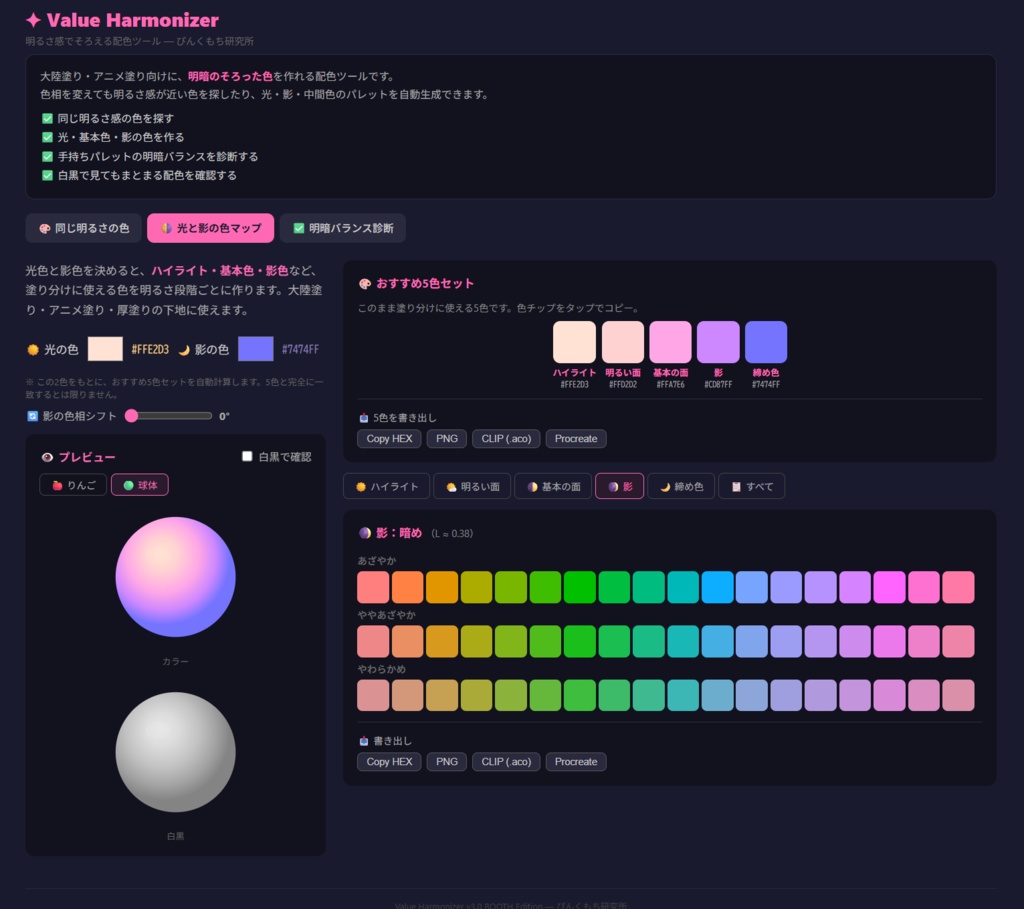The image size is (1024, 909).
Task: Click Copy HEX under 5色を書き出し
Action: click(x=389, y=439)
